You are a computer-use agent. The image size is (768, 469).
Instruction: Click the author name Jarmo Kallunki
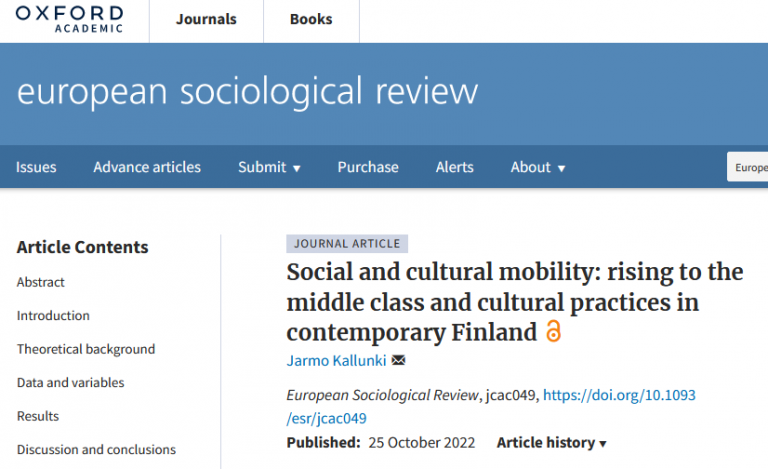tap(336, 361)
